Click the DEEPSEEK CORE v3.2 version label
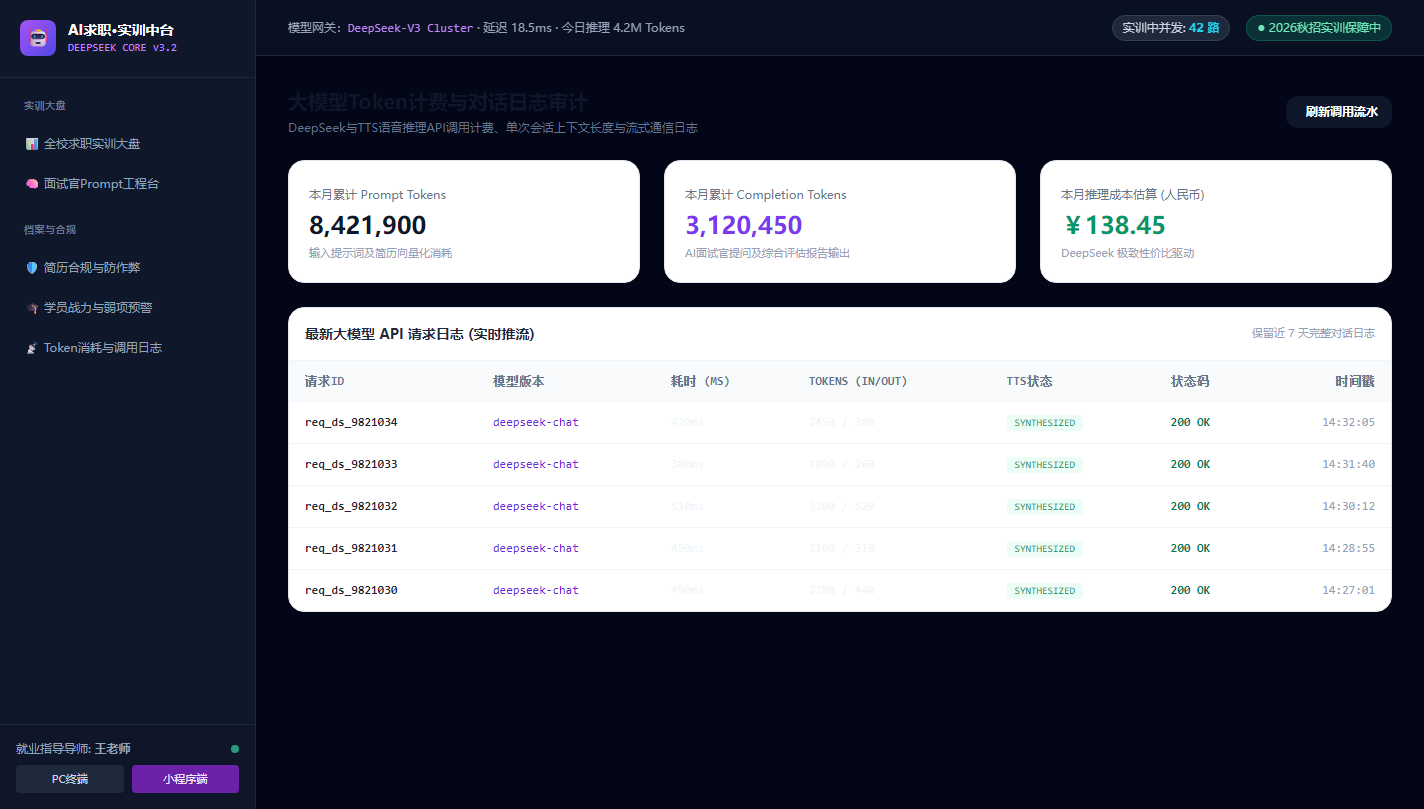 click(x=122, y=47)
